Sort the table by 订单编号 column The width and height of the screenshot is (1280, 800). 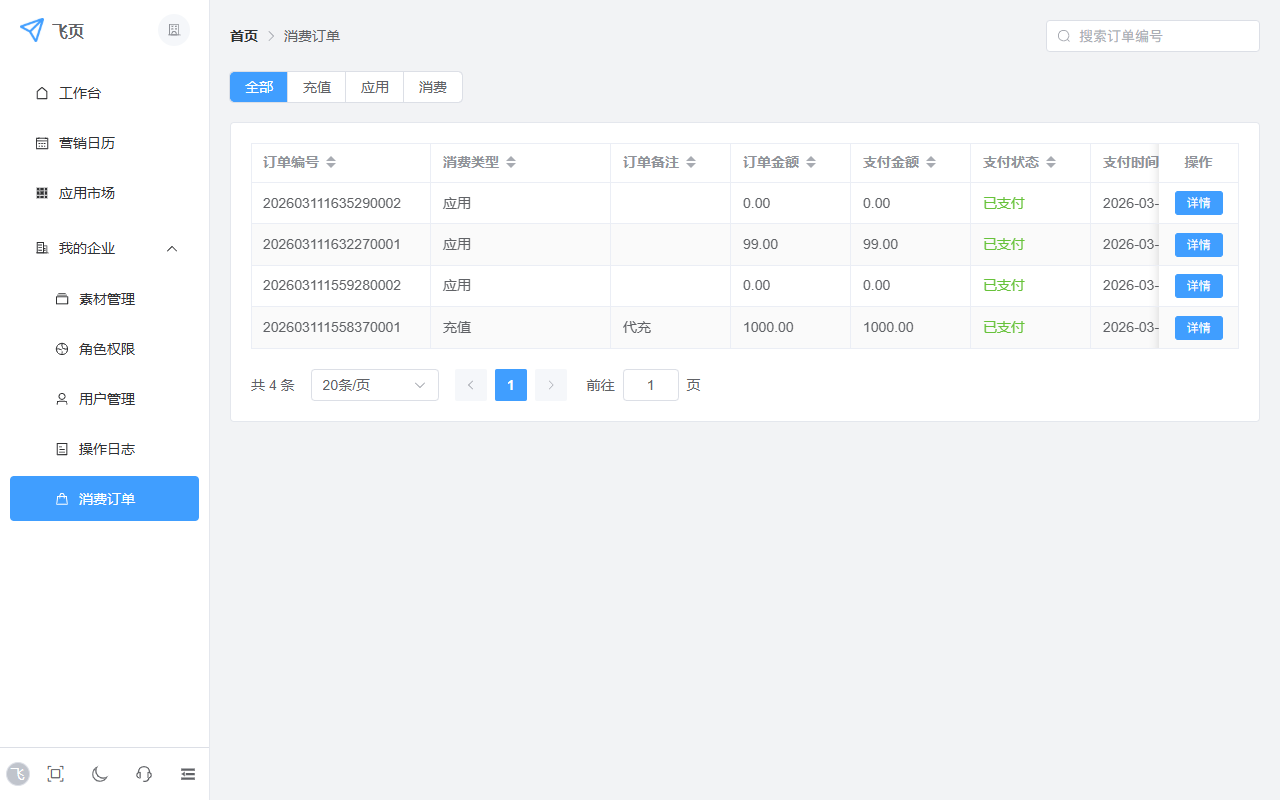[331, 162]
